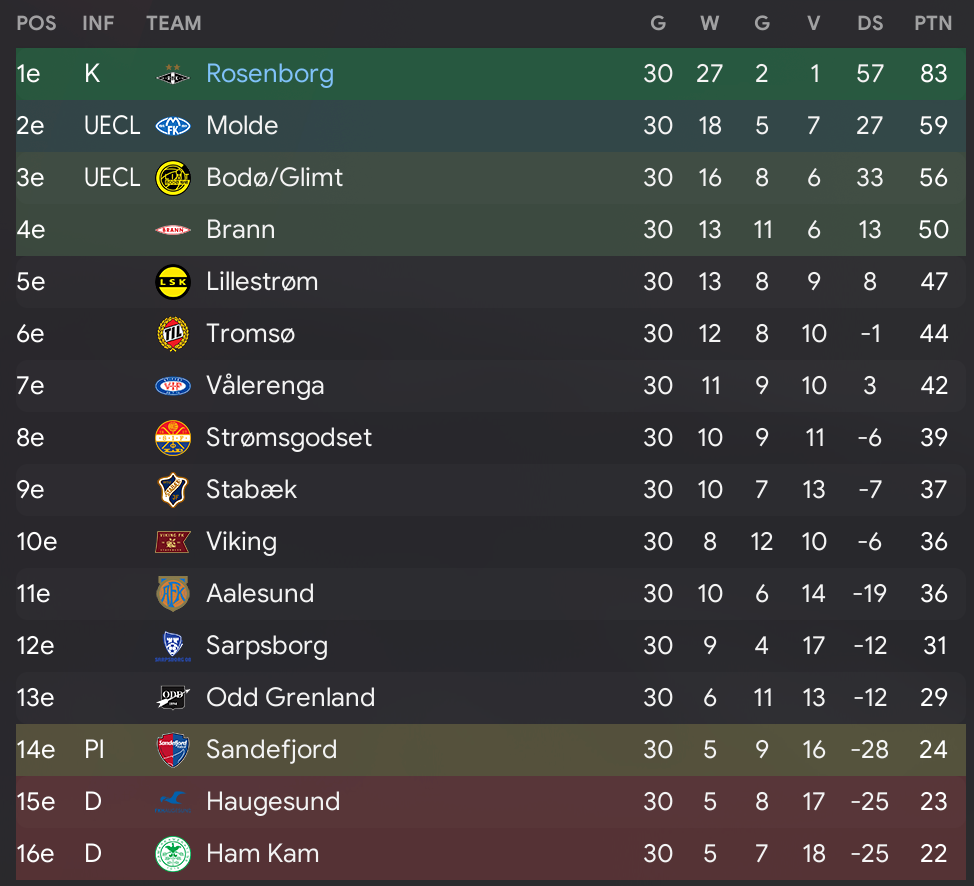Click the Ham Kam green crest
Screen dimensions: 974x886
(x=173, y=854)
